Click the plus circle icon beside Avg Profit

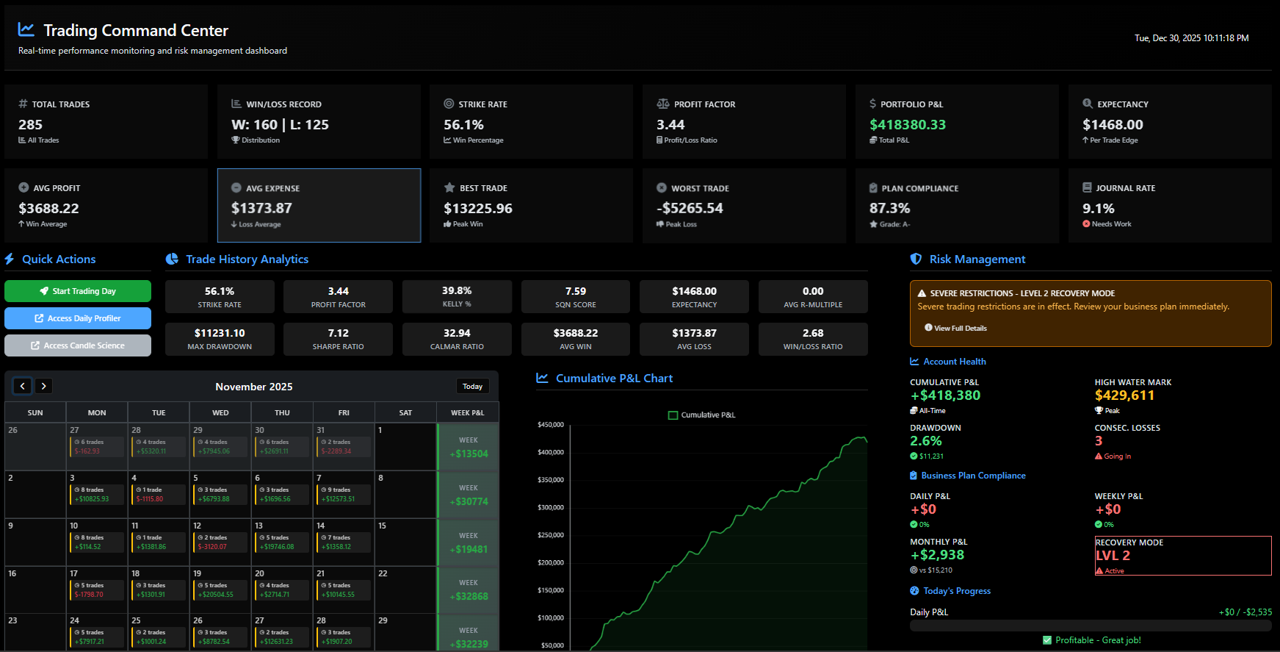(23, 188)
